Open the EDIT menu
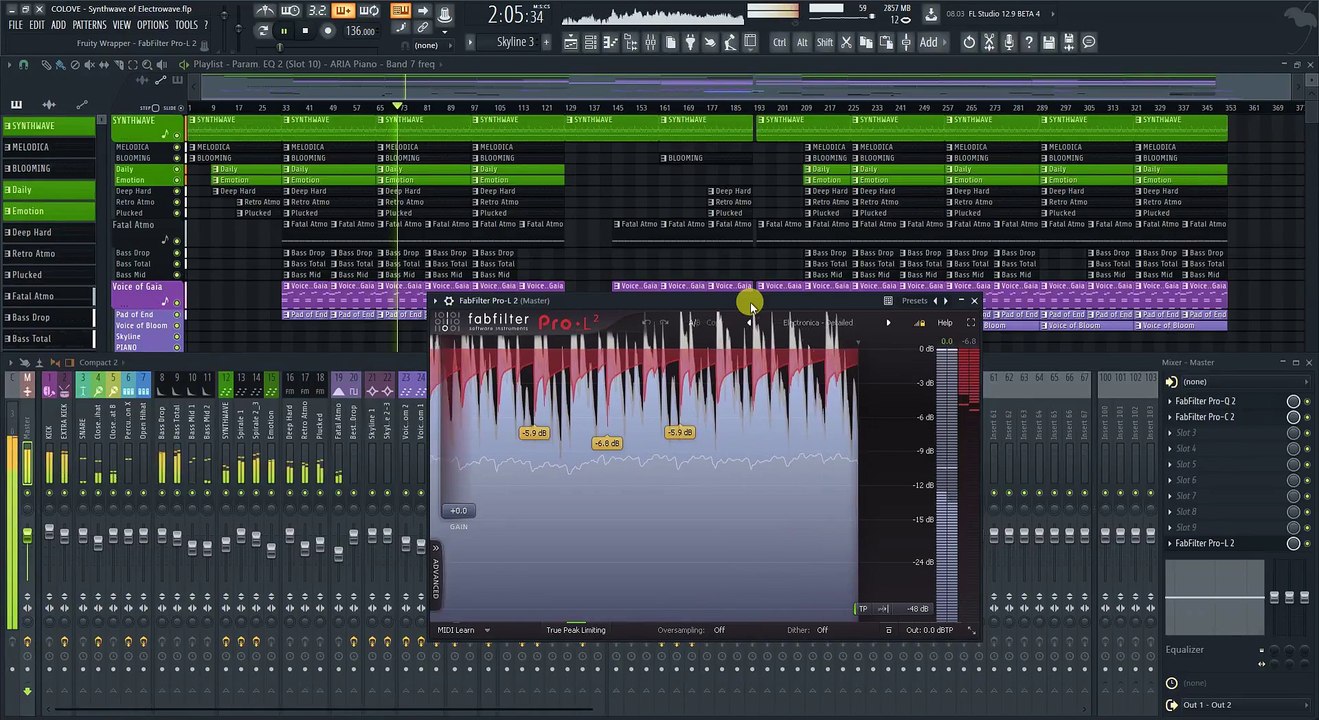 click(x=37, y=25)
